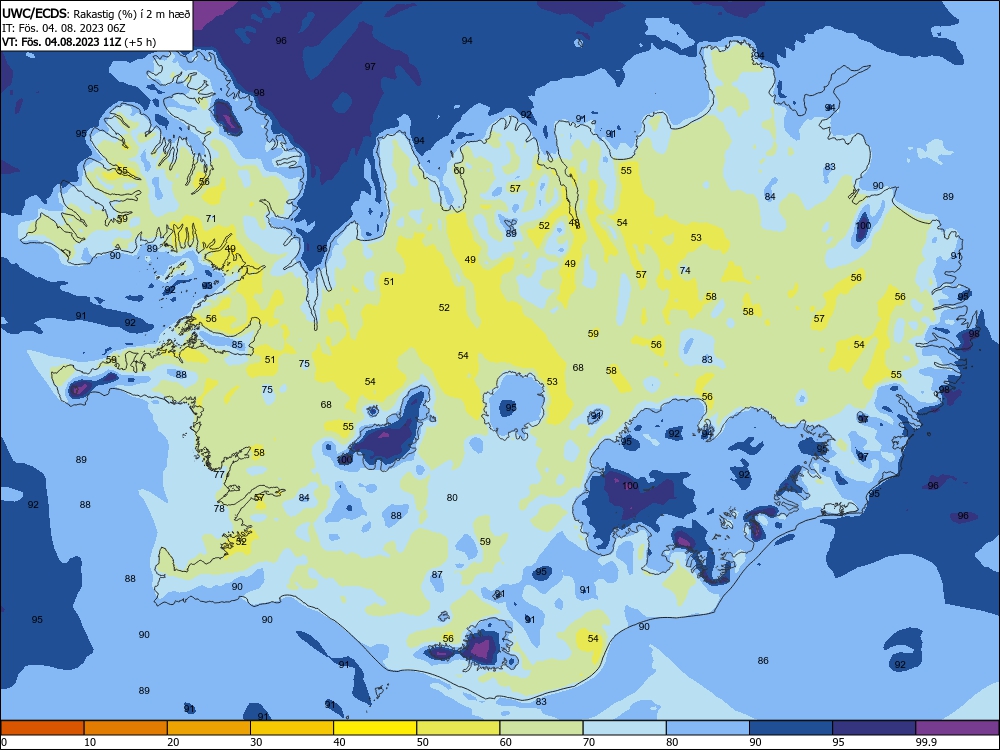Click the '85' humidity value in the west
This screenshot has width=1000, height=750.
[x=237, y=345]
